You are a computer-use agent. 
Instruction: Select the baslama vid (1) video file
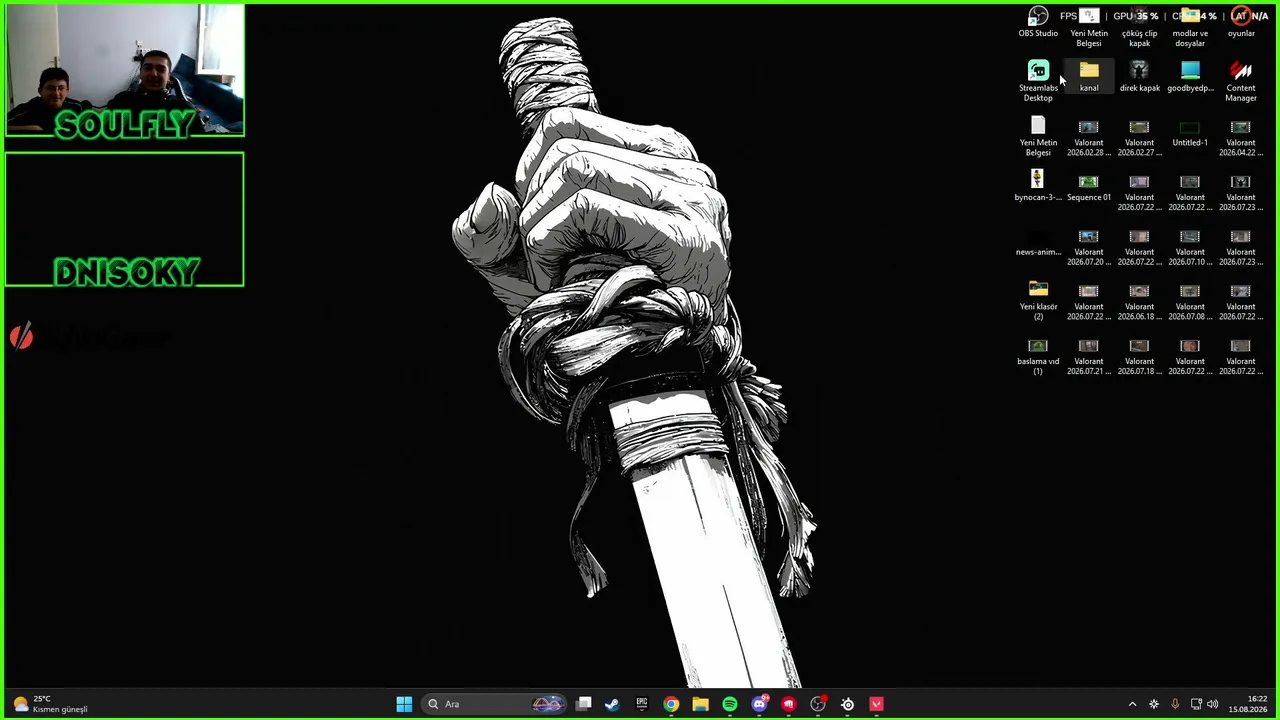click(1038, 356)
